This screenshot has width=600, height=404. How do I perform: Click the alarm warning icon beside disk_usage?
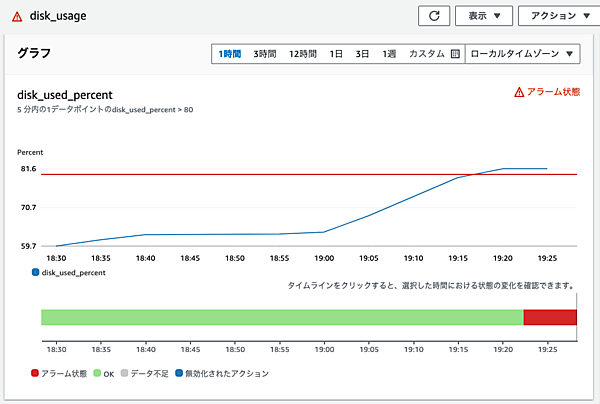(17, 17)
